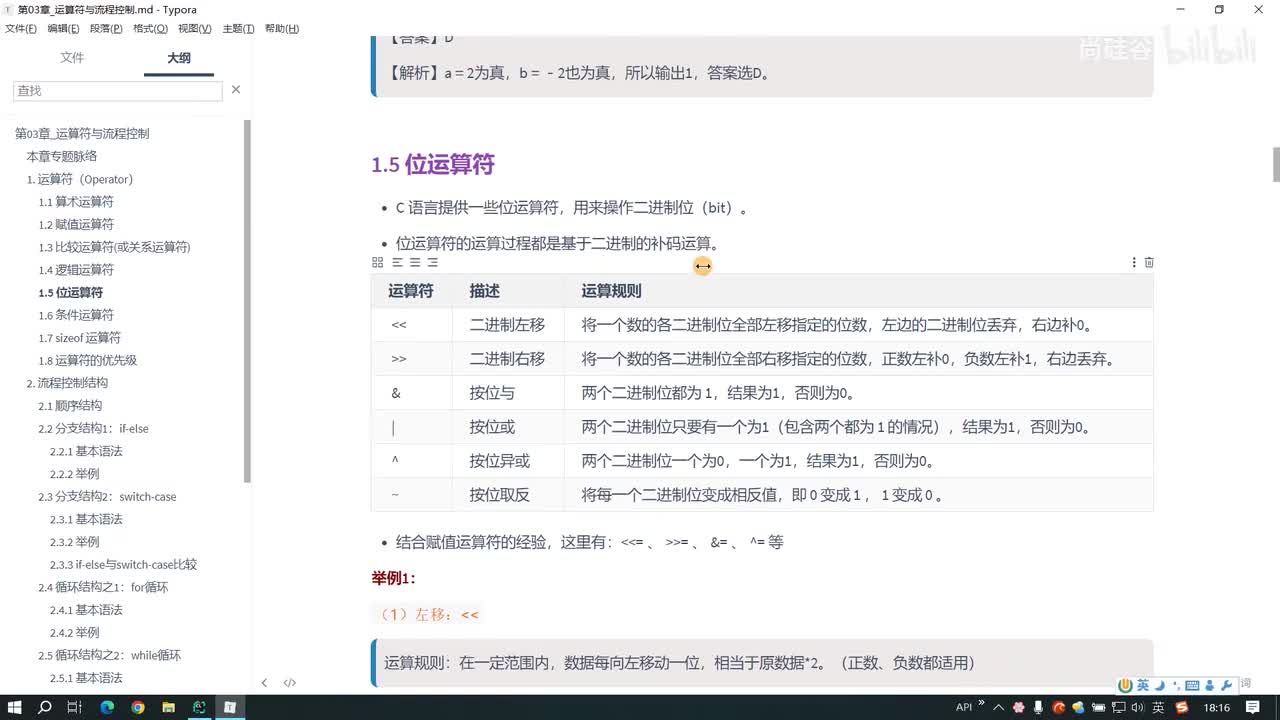Switch to the 大纲 sidebar tab

(x=179, y=58)
